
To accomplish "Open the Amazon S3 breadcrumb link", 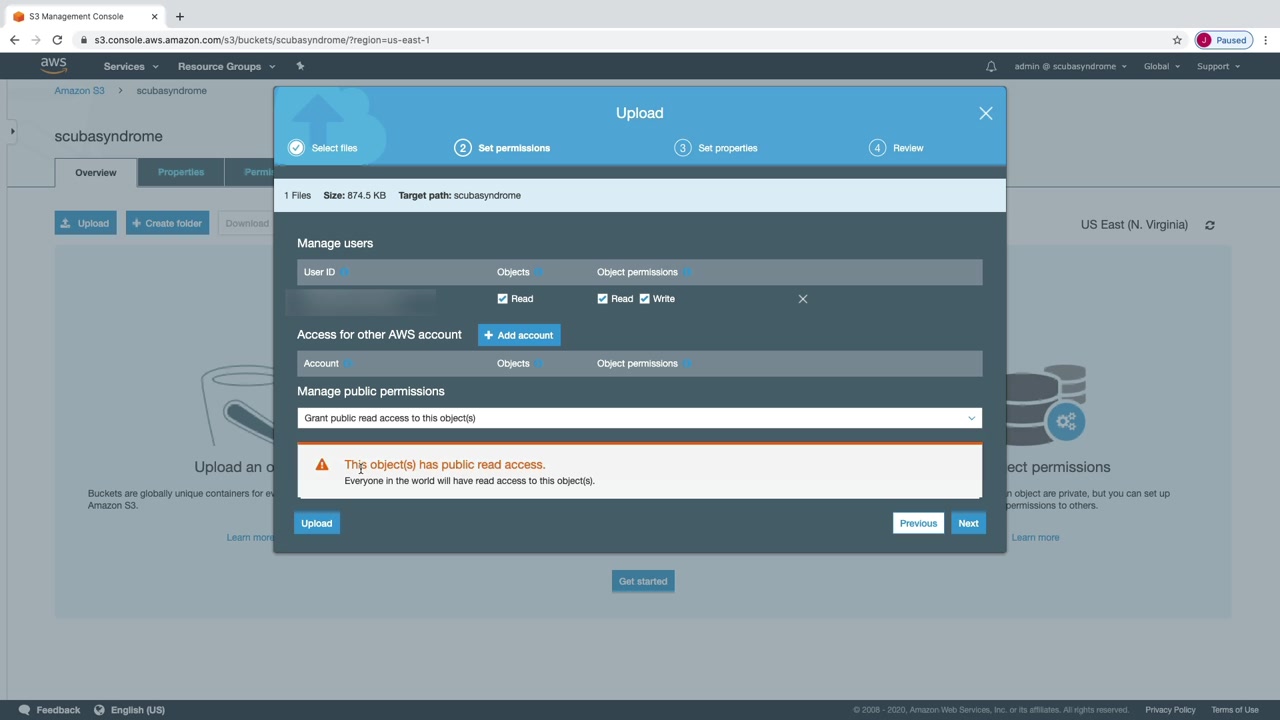I will [x=79, y=91].
